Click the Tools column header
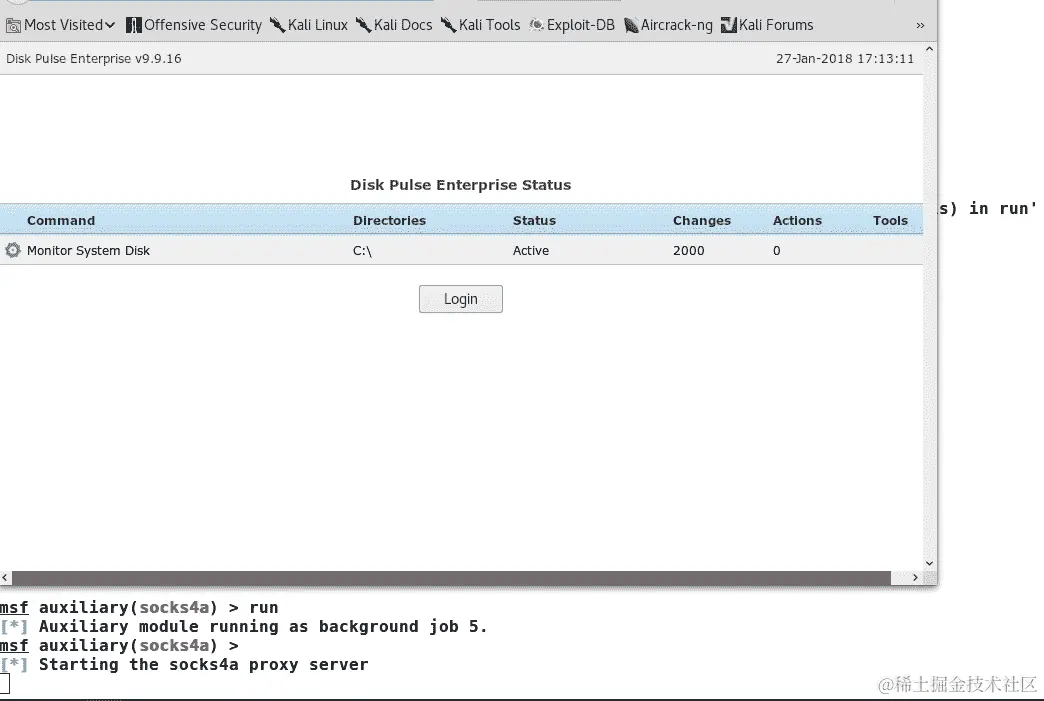Image resolution: width=1044 pixels, height=701 pixels. (890, 220)
